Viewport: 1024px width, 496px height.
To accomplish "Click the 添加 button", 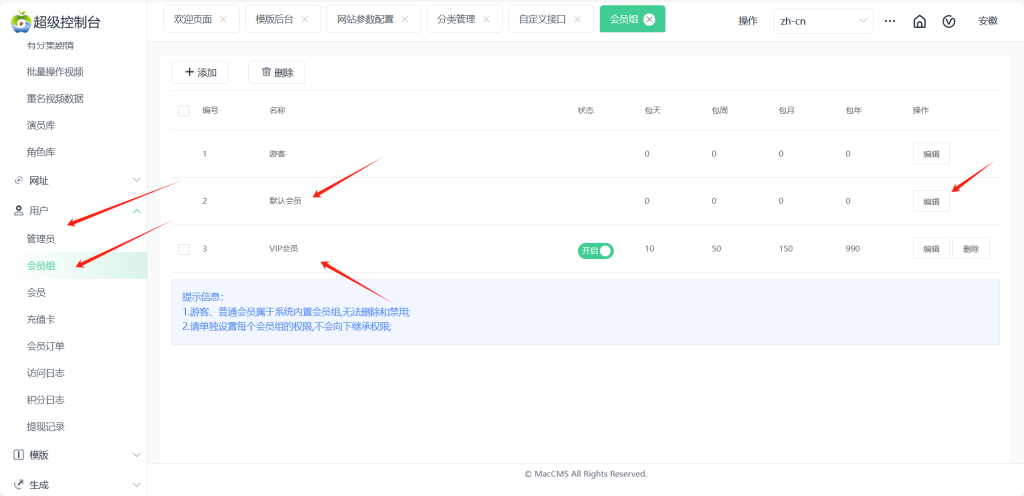I will (200, 72).
